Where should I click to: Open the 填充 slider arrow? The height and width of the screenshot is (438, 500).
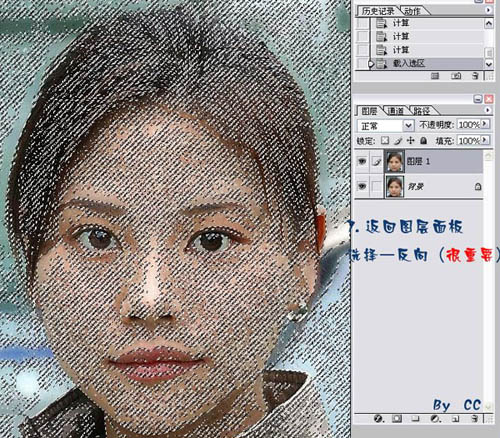click(x=485, y=140)
